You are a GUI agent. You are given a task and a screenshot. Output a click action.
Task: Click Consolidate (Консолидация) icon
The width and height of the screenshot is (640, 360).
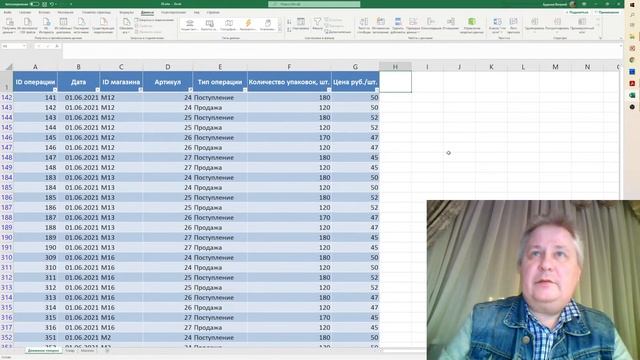431,24
